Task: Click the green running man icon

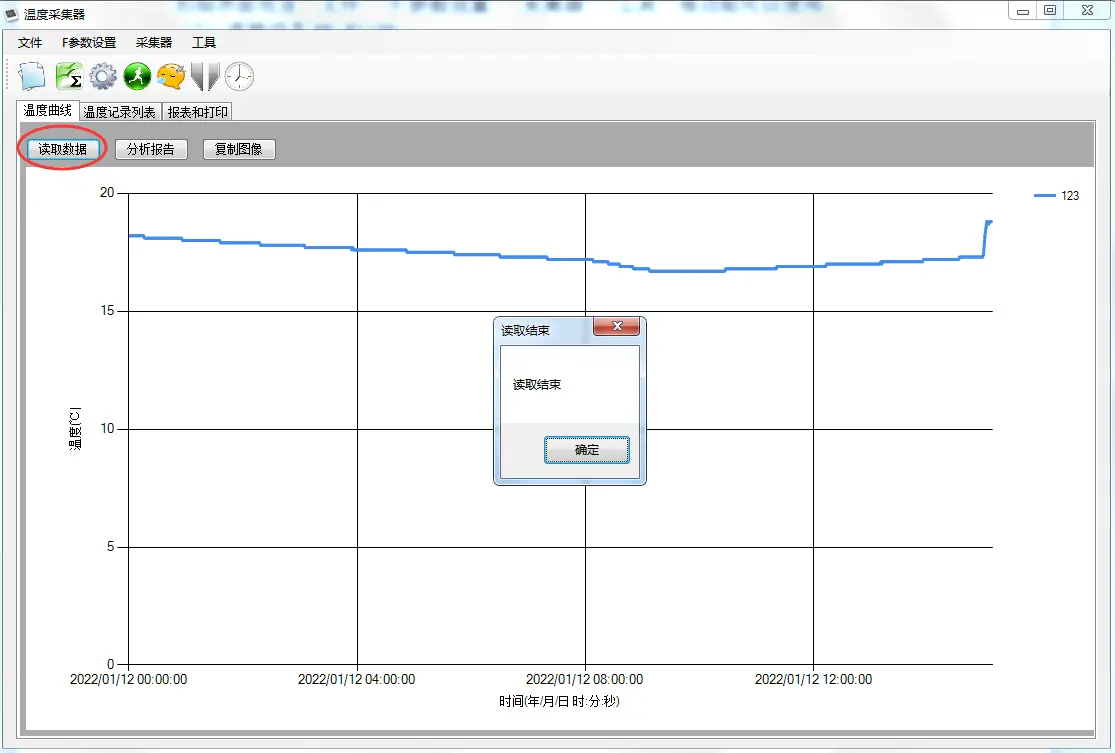Action: tap(137, 76)
